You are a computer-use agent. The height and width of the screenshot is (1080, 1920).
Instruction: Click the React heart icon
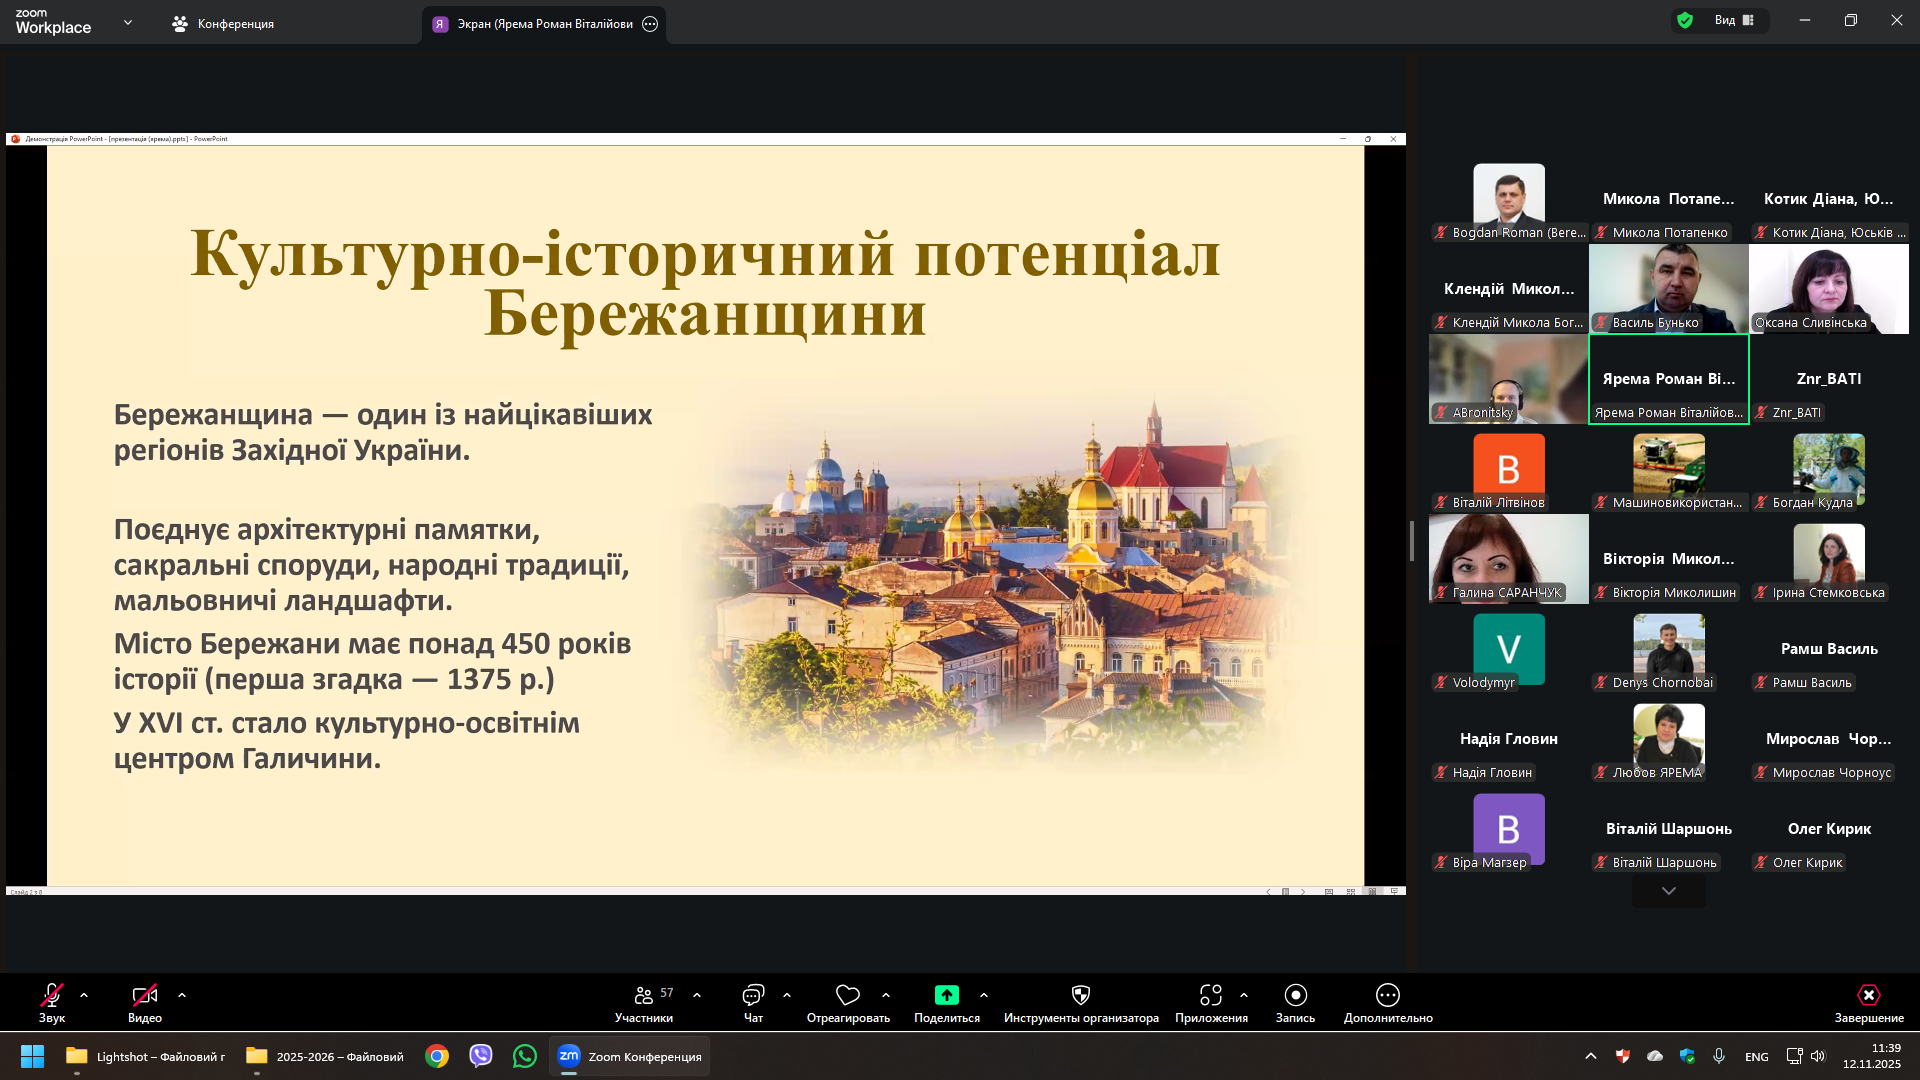(x=847, y=995)
